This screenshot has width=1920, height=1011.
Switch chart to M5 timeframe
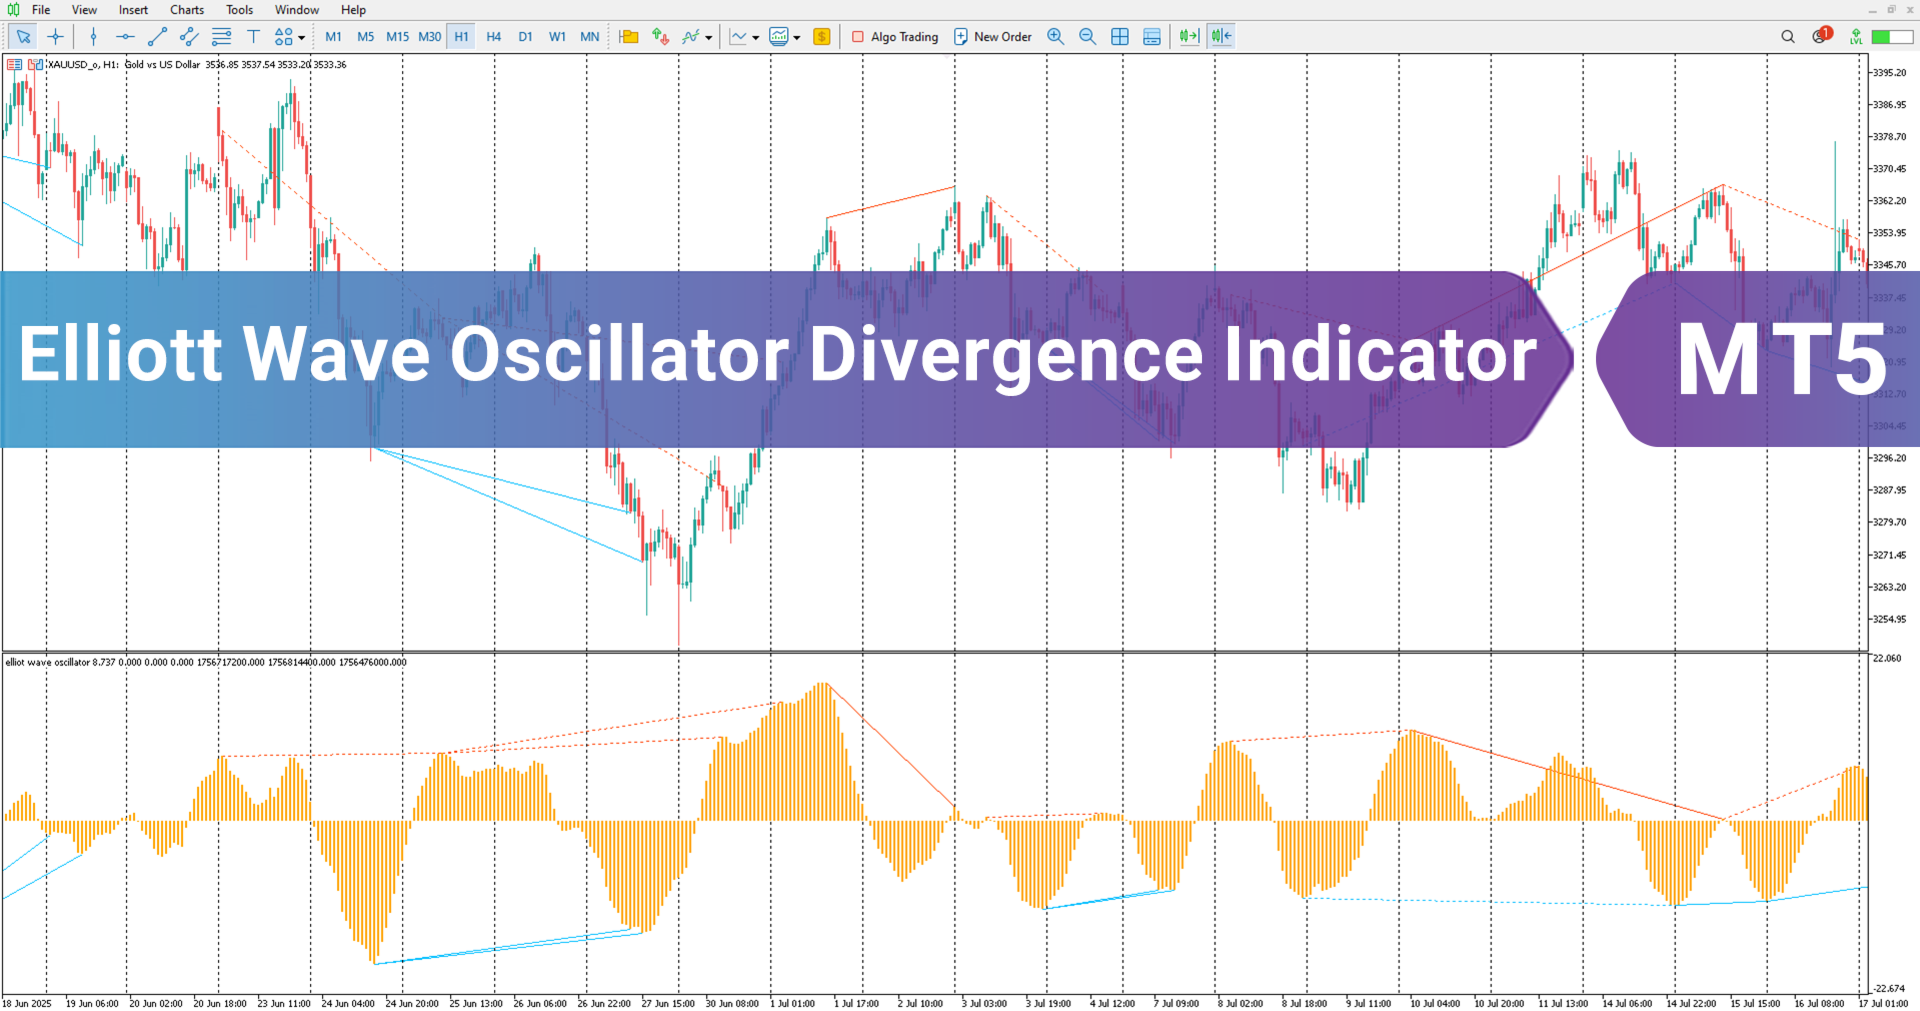[365, 37]
